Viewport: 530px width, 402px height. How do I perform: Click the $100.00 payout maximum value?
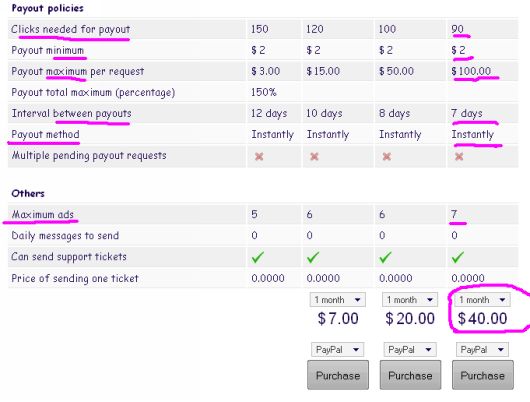click(x=471, y=71)
